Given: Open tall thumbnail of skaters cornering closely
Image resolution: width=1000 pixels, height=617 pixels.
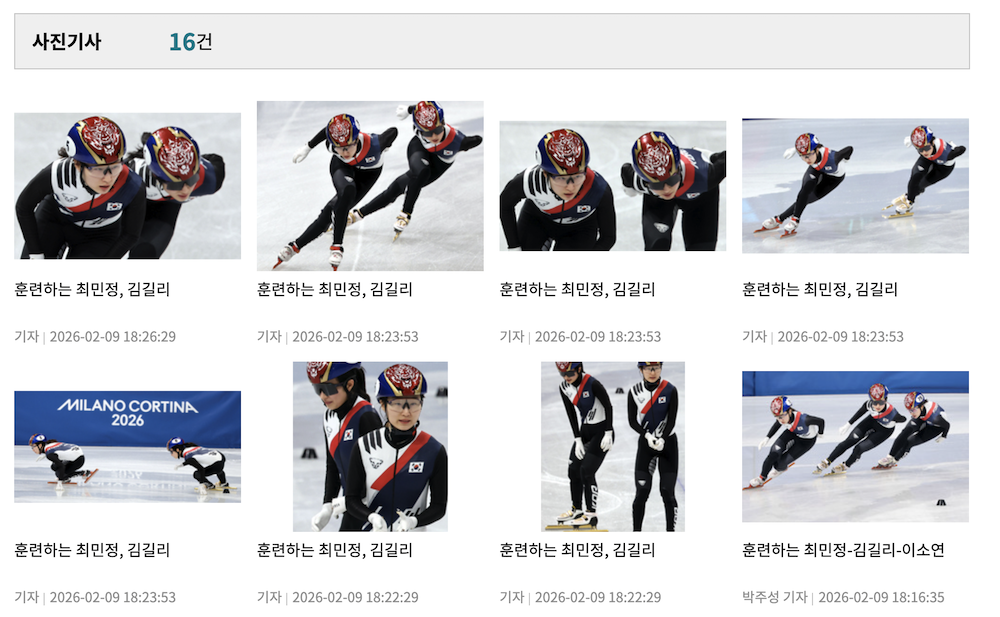Looking at the screenshot, I should pyautogui.click(x=370, y=186).
